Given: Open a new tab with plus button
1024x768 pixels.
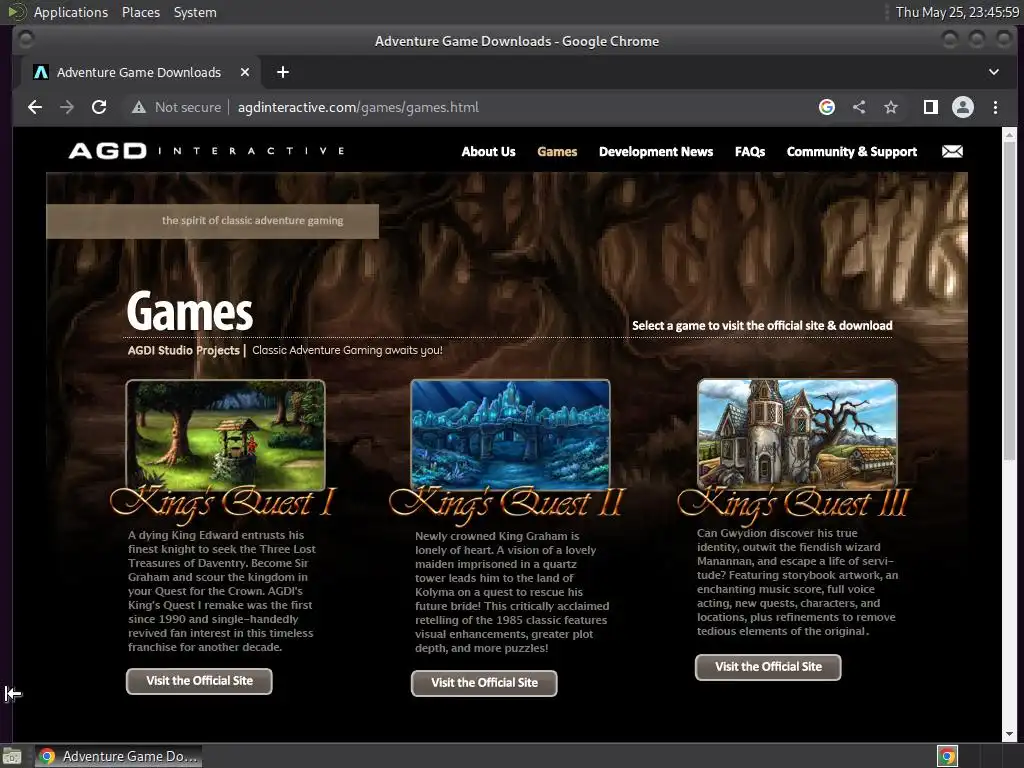Looking at the screenshot, I should [x=283, y=72].
